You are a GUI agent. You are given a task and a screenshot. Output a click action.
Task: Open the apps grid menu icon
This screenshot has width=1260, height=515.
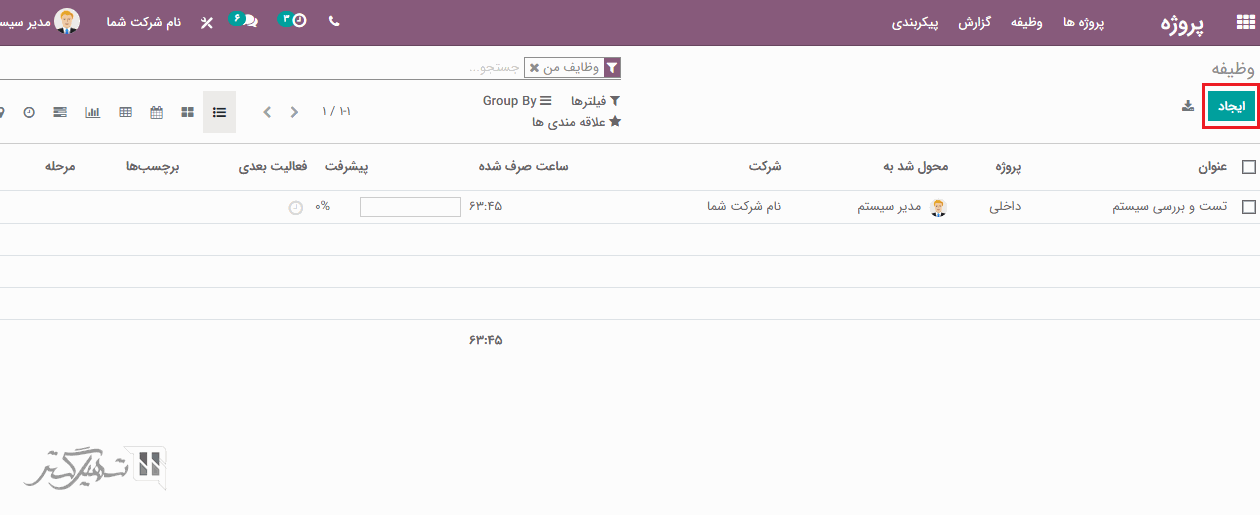click(x=1244, y=22)
